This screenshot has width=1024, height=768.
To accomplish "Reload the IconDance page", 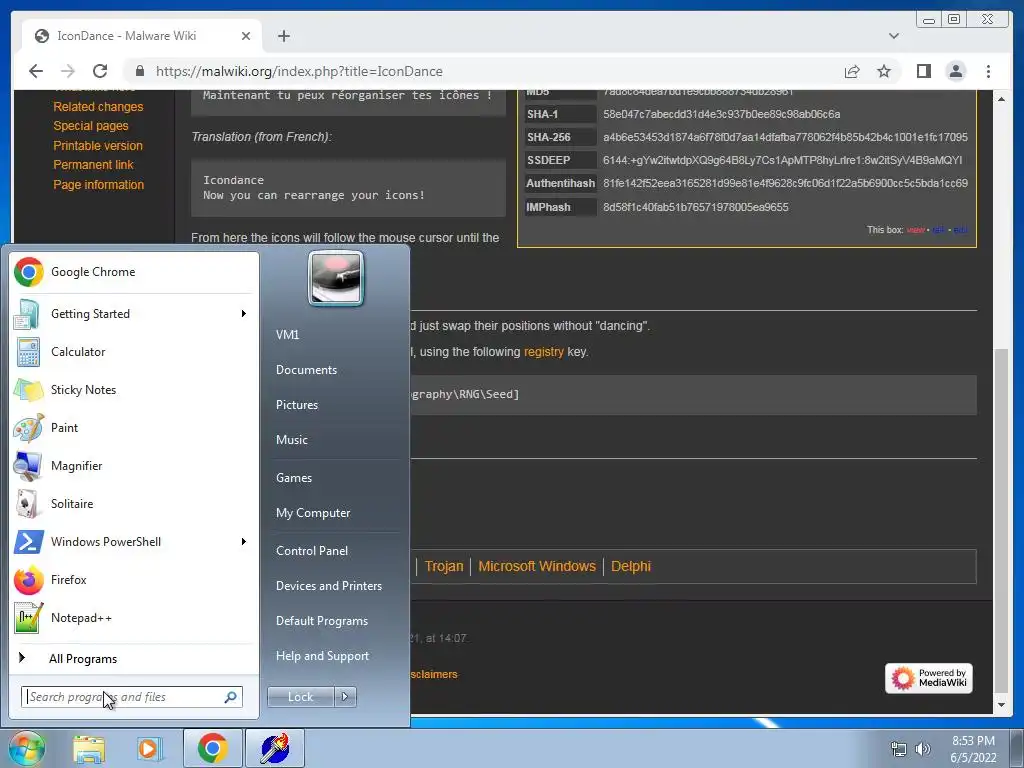I will tap(100, 71).
